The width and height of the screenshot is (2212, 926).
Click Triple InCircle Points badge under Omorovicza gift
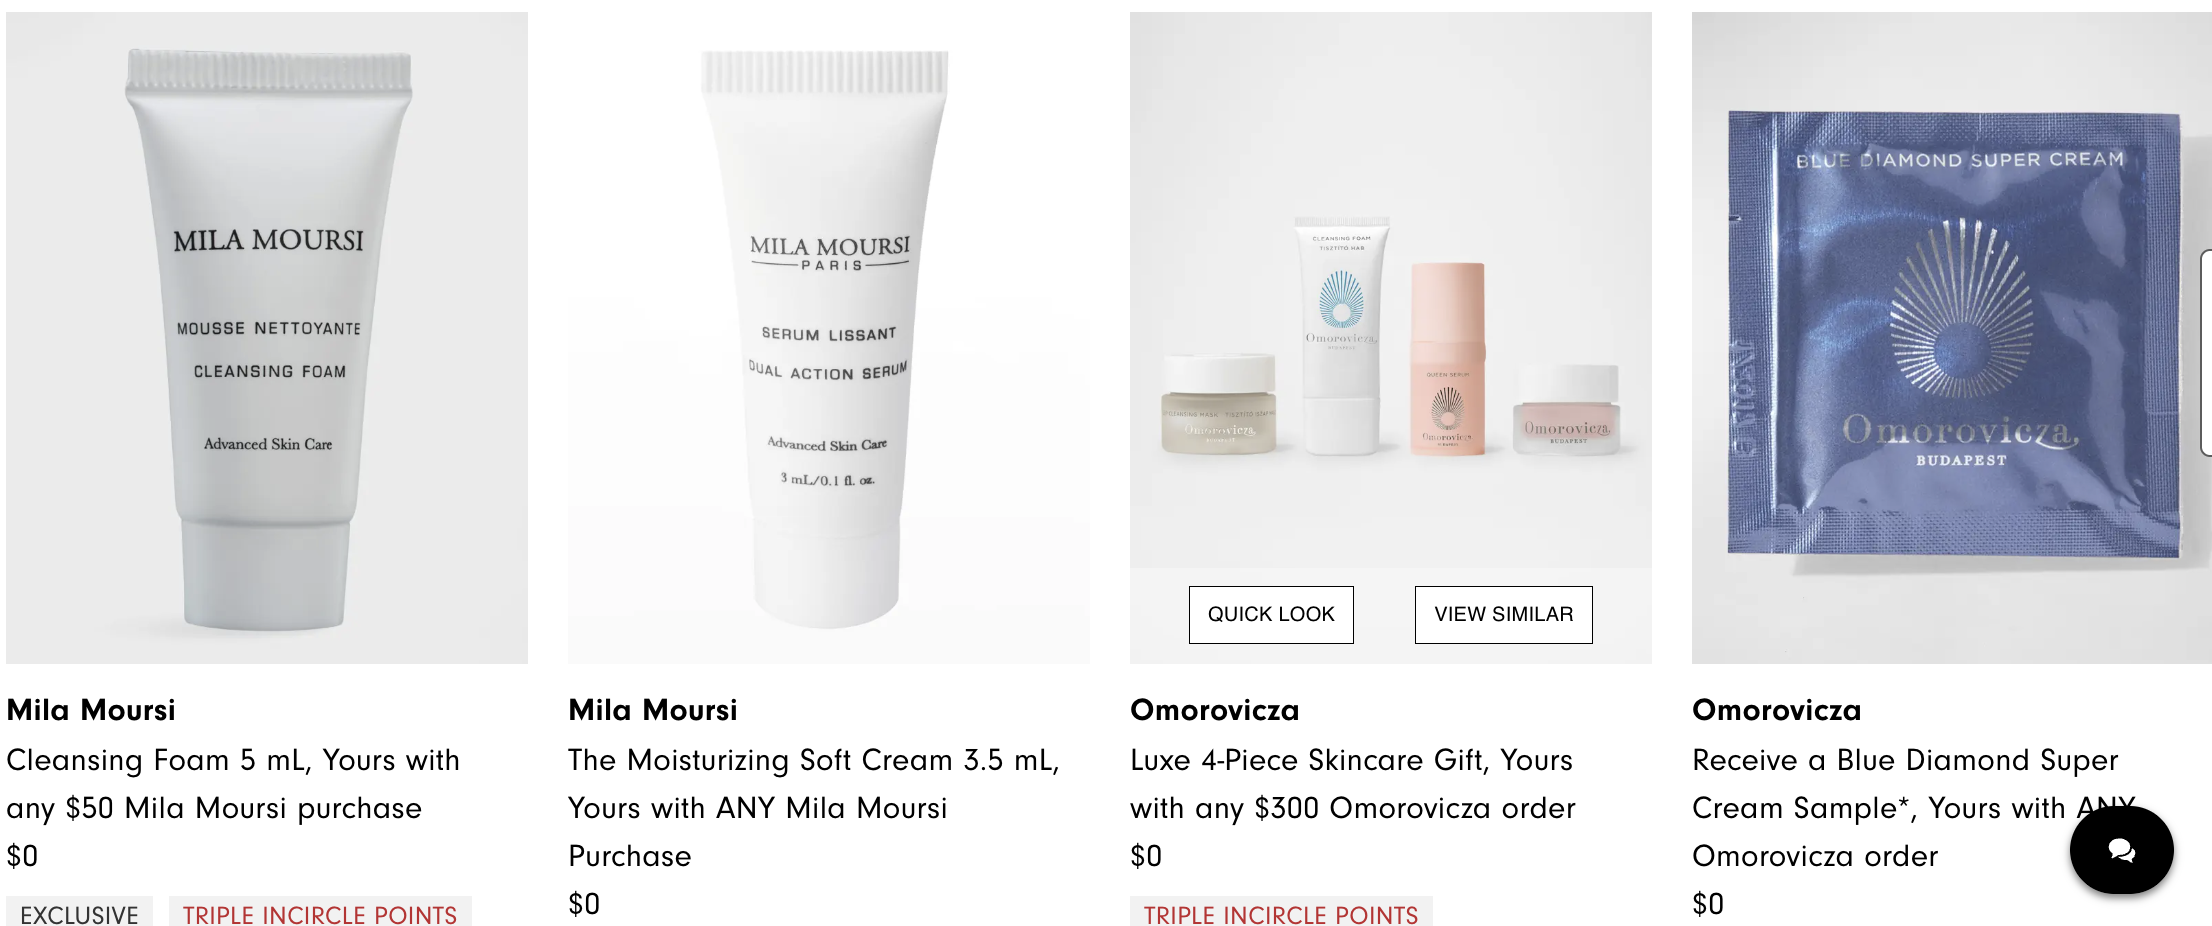1281,913
